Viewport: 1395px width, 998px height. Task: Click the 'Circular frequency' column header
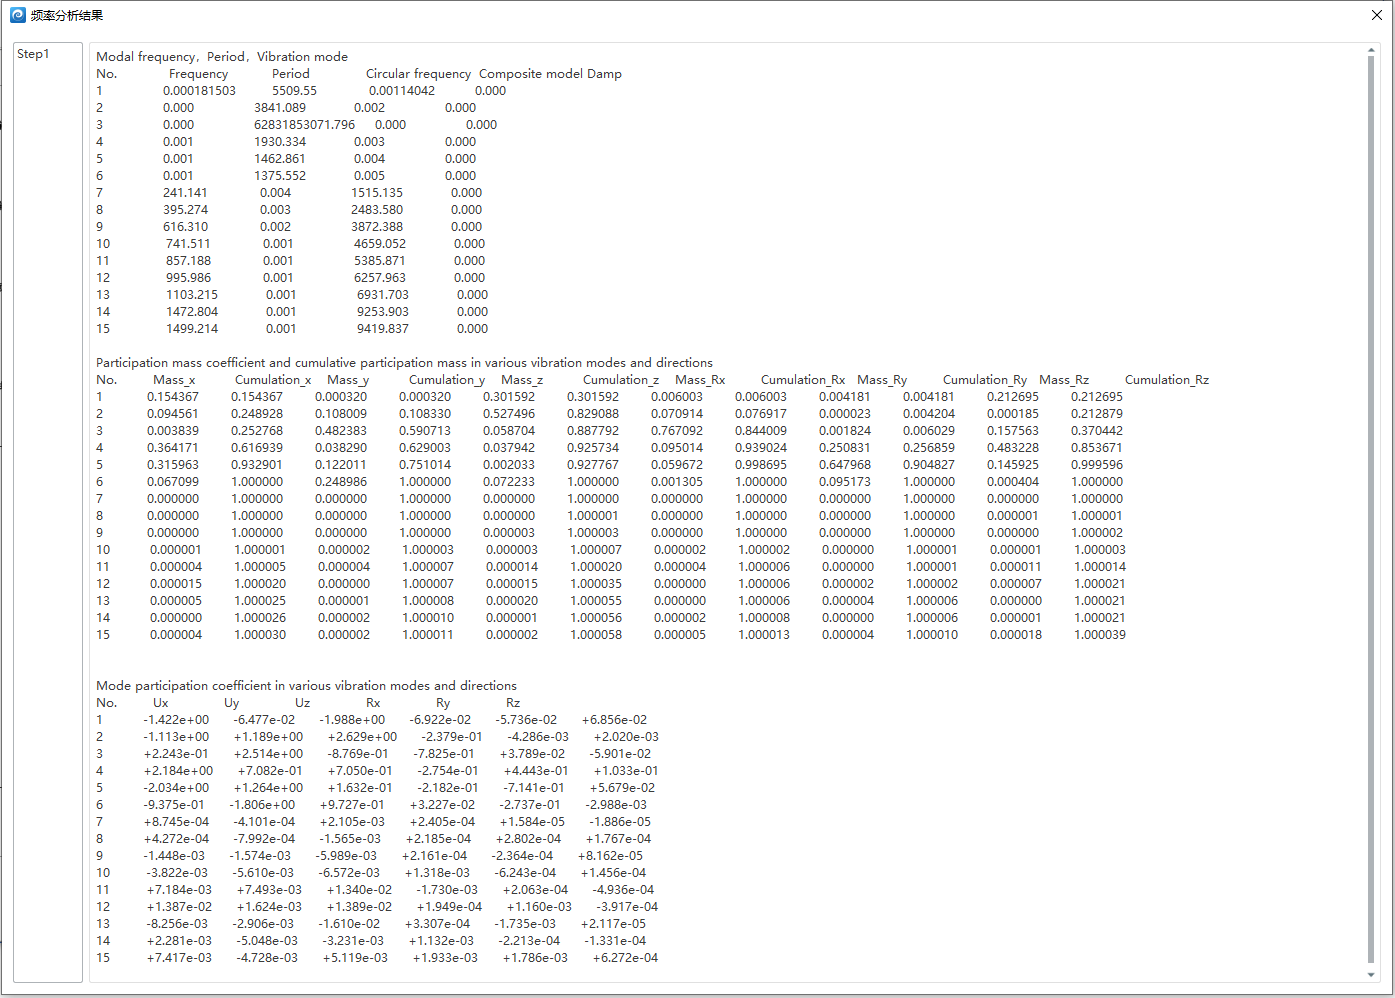point(418,74)
